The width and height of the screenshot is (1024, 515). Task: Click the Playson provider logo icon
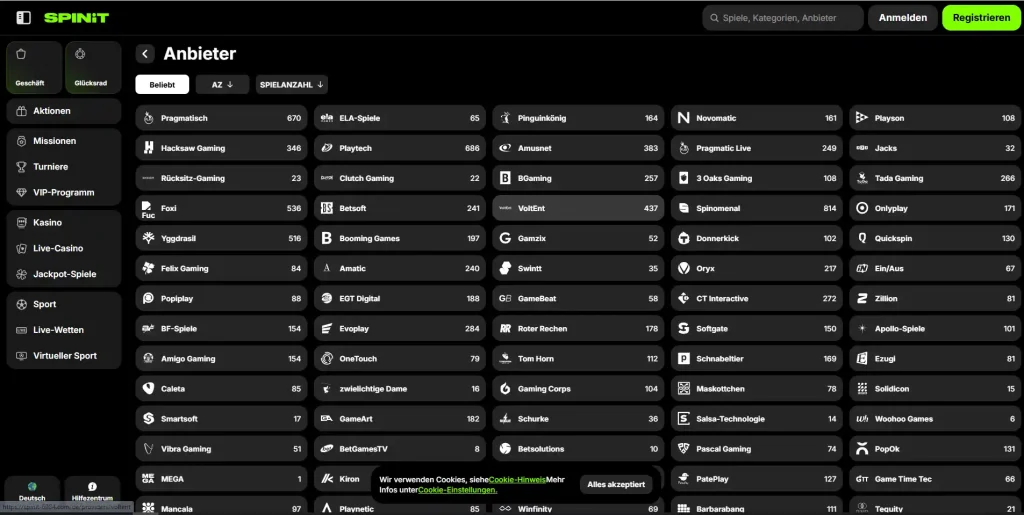(x=862, y=118)
